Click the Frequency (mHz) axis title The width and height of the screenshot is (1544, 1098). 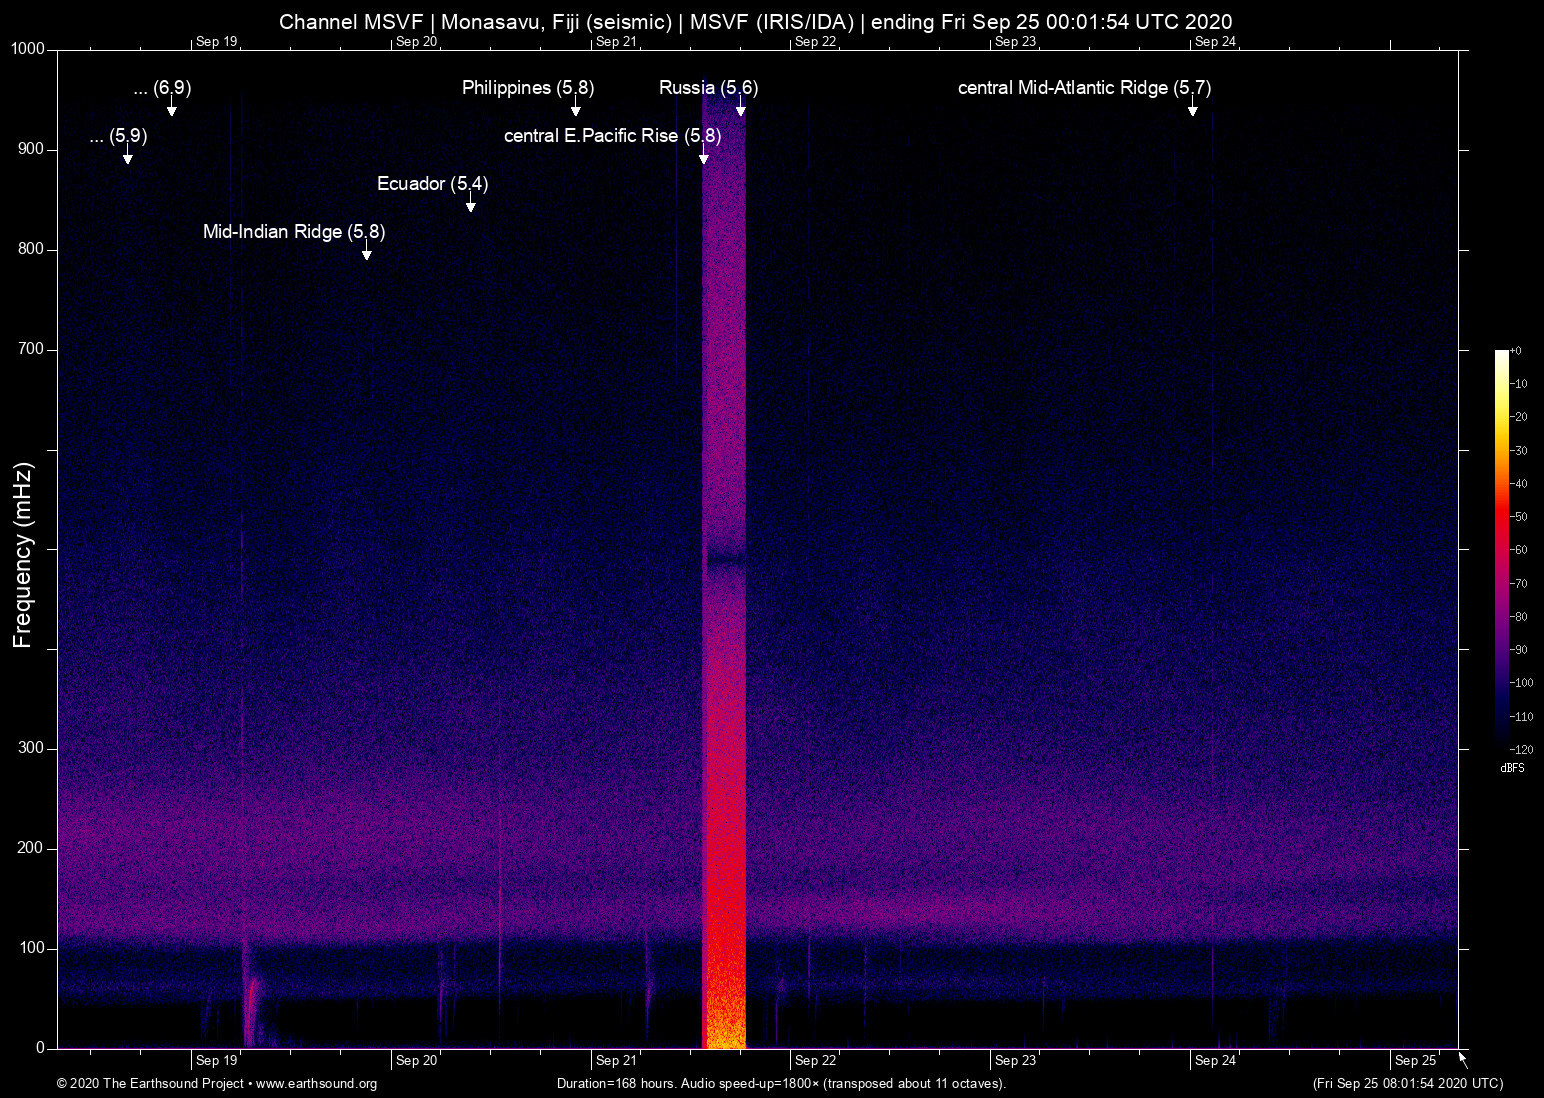pyautogui.click(x=23, y=554)
